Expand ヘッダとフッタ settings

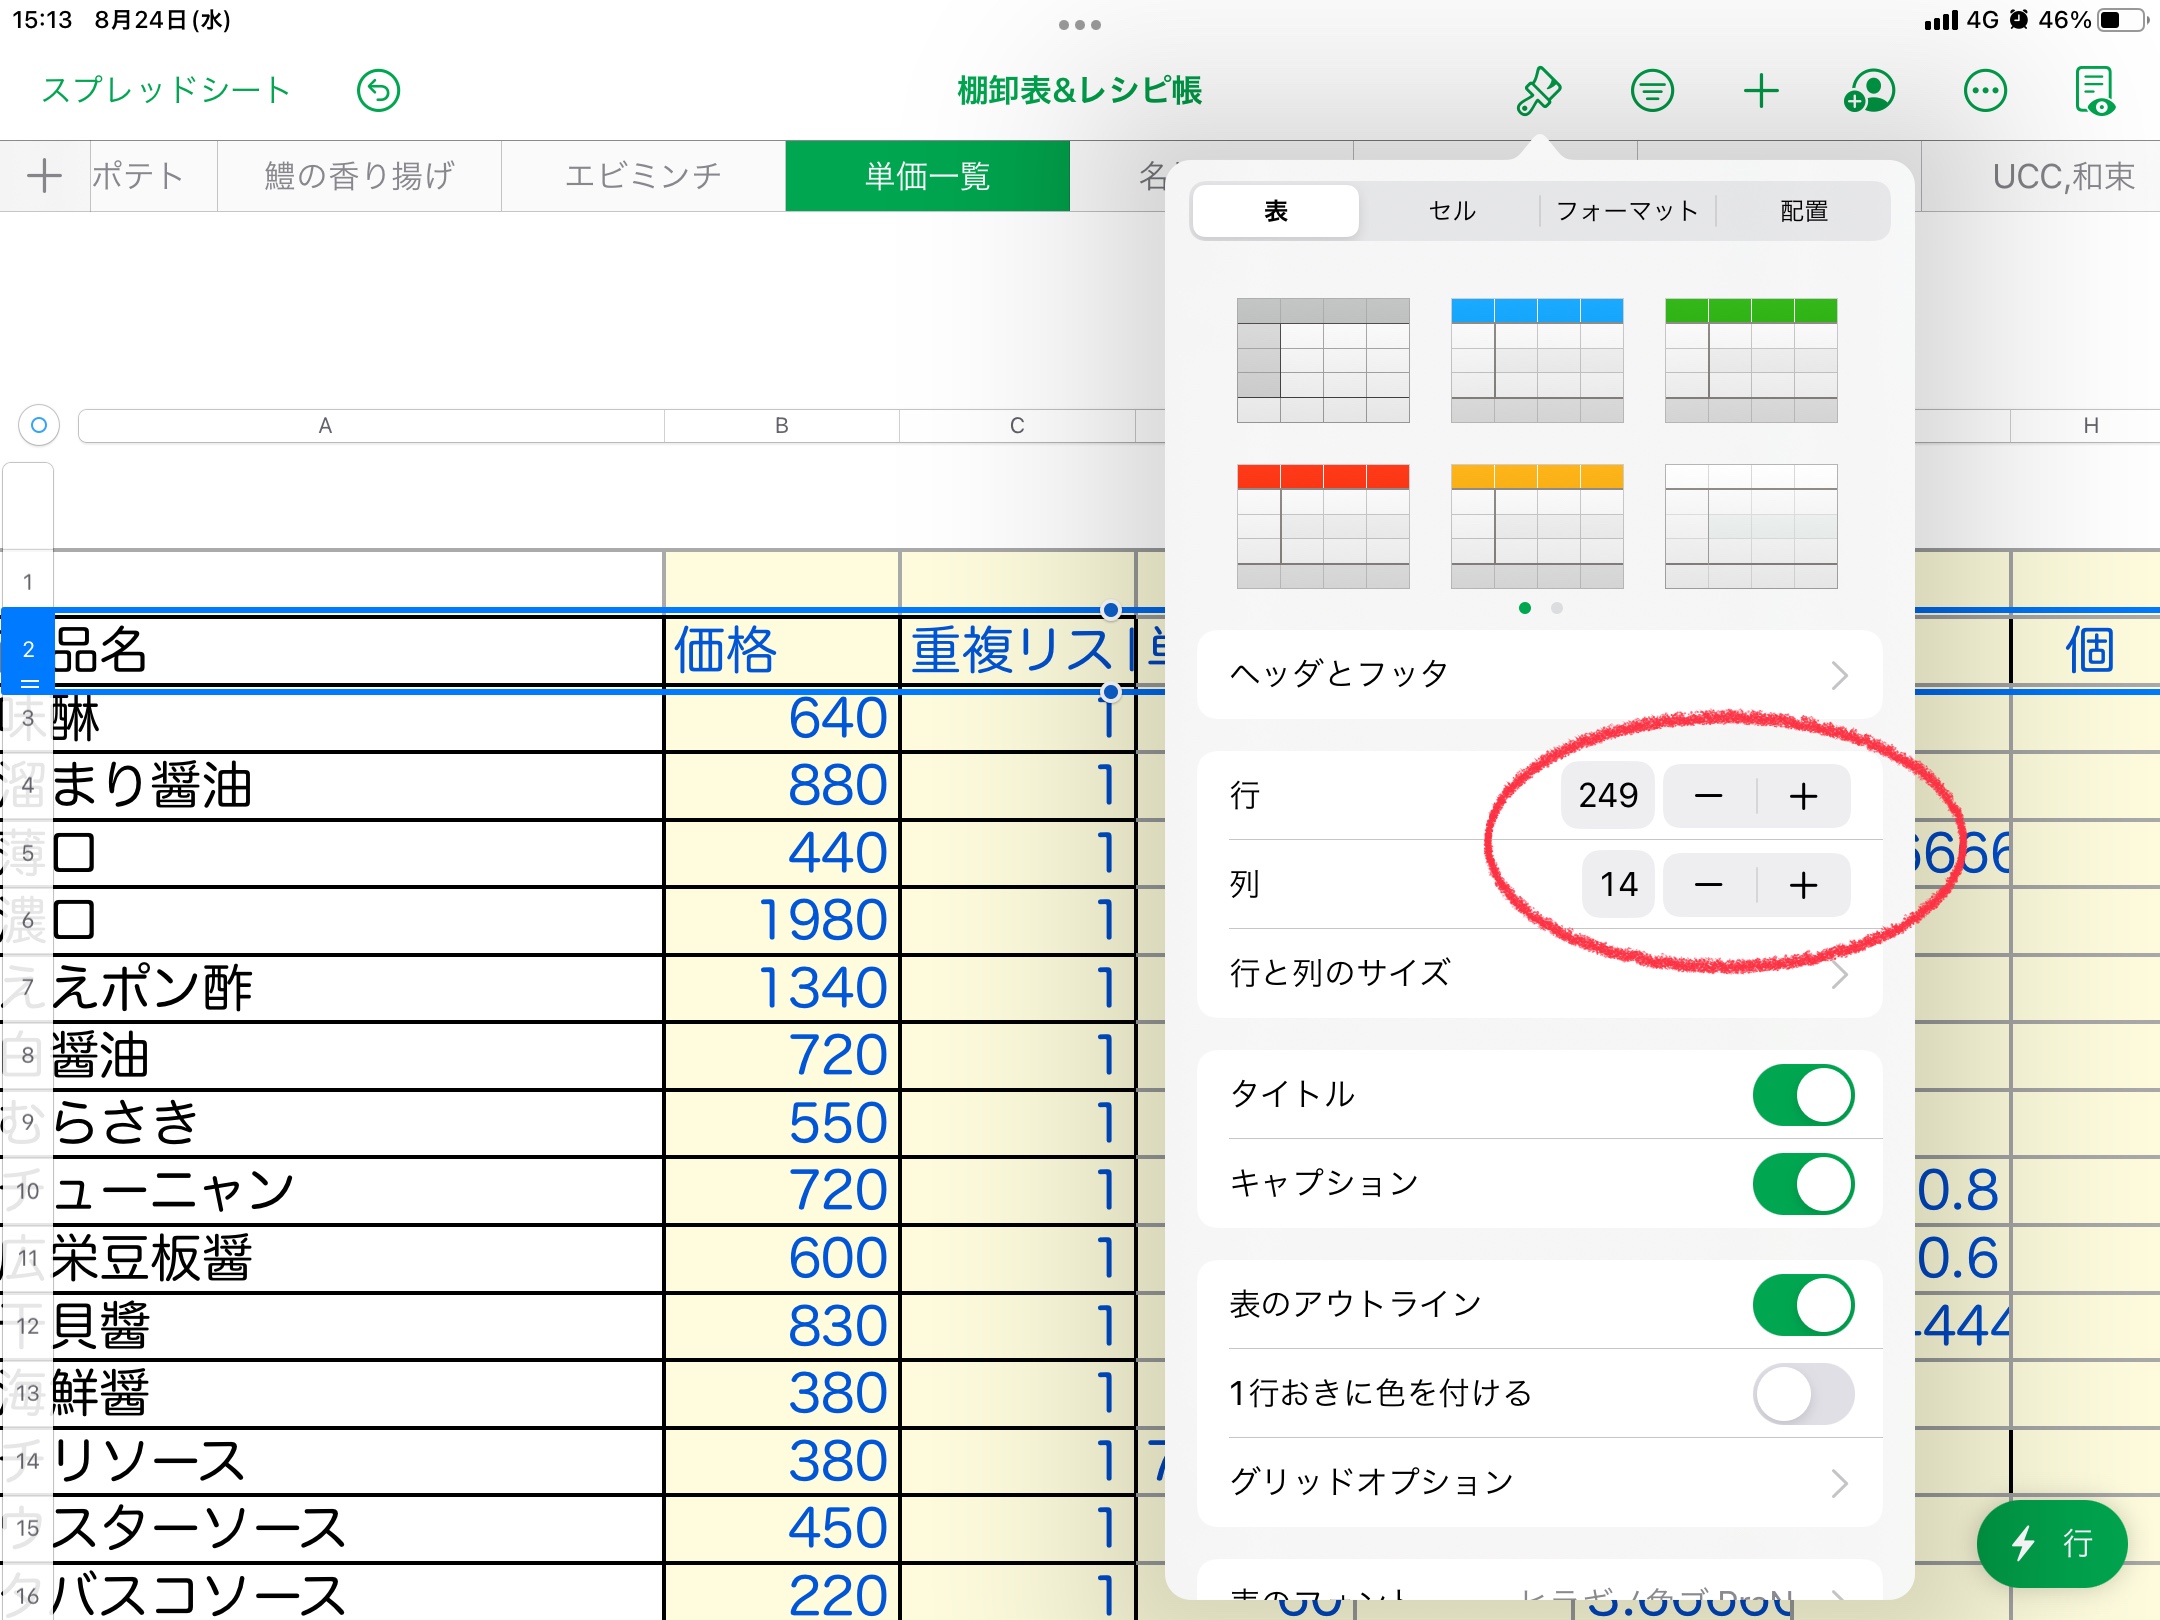coord(1538,674)
